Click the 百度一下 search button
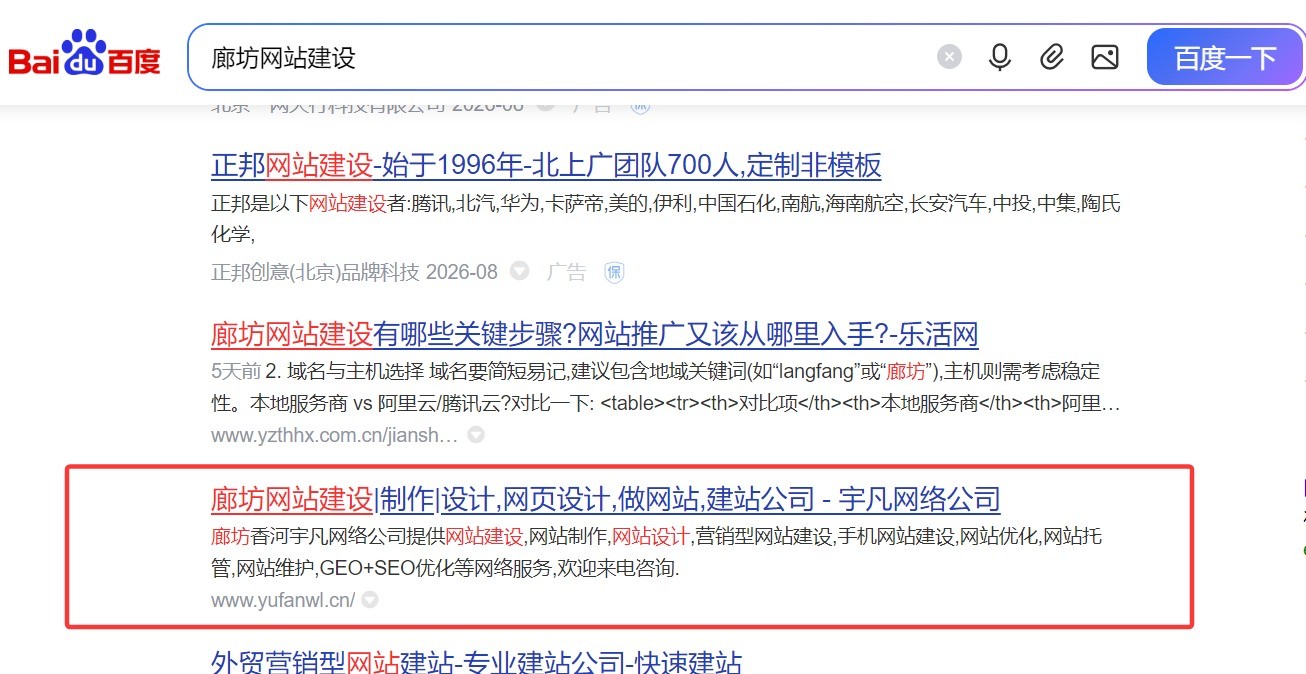This screenshot has width=1306, height=674. (x=1225, y=57)
